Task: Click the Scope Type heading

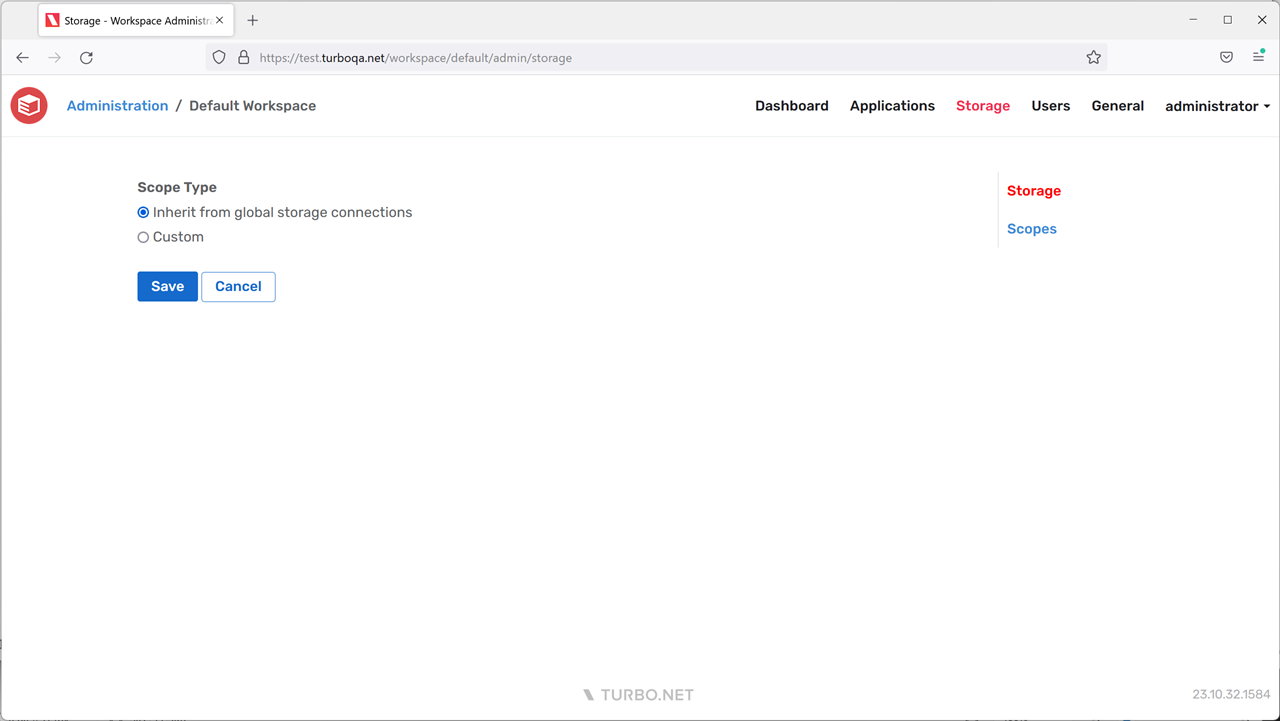Action: [x=177, y=188]
